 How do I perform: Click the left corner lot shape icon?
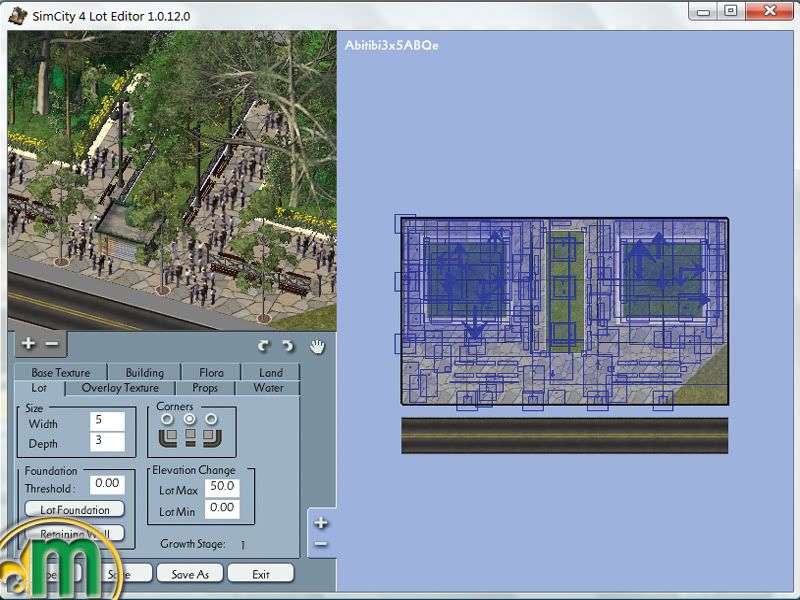(x=168, y=437)
